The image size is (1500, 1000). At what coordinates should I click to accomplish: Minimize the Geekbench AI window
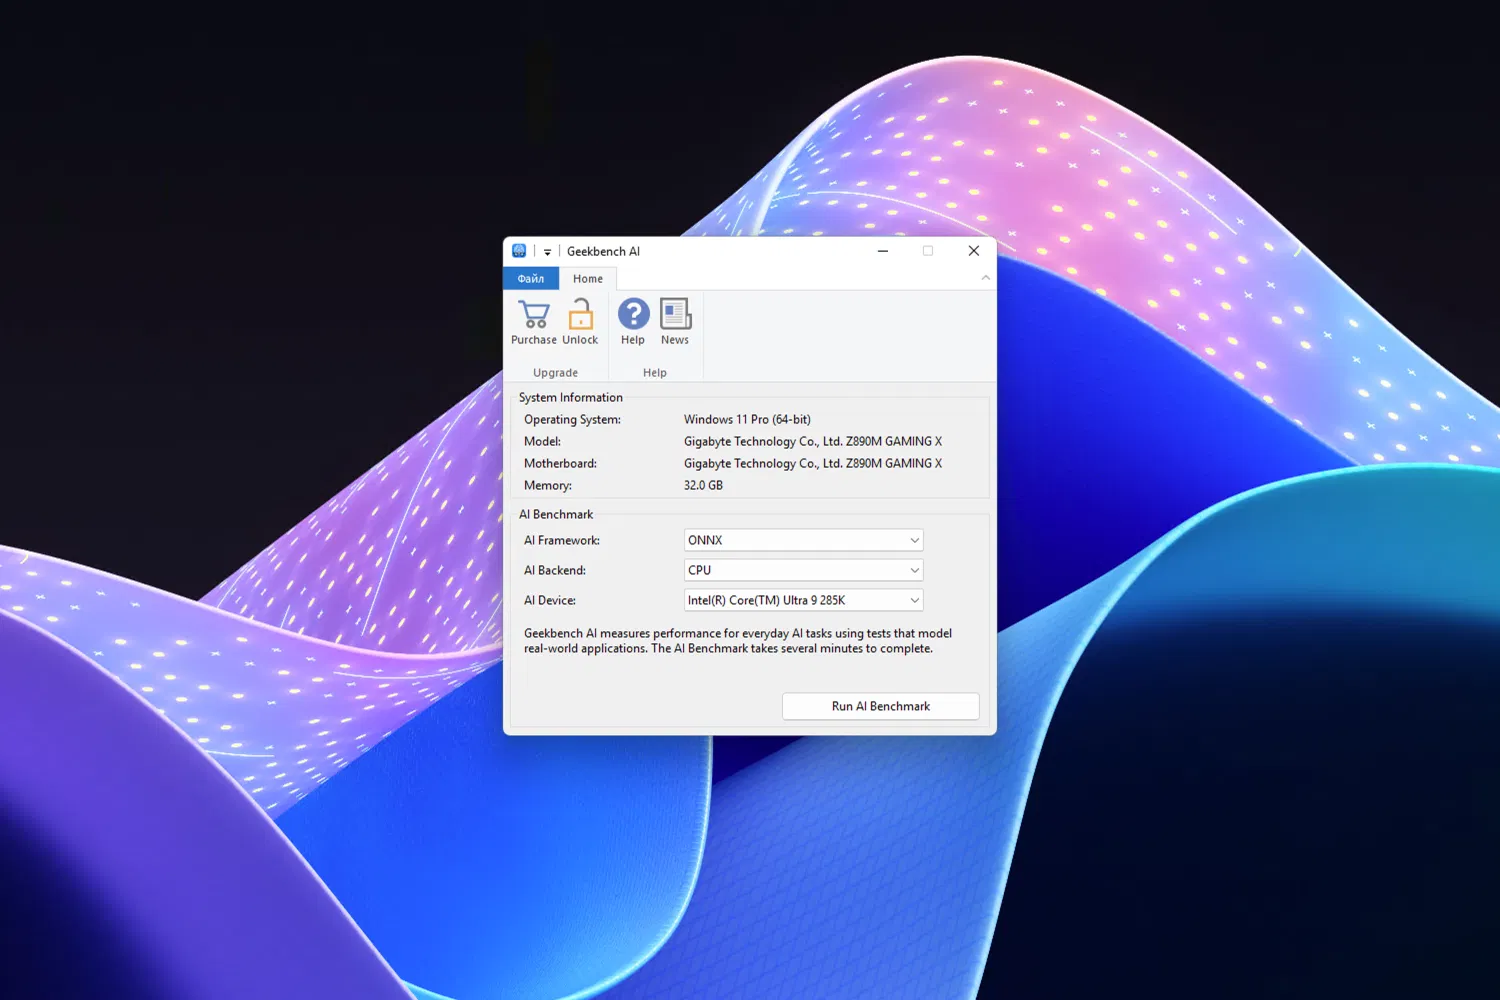point(883,251)
